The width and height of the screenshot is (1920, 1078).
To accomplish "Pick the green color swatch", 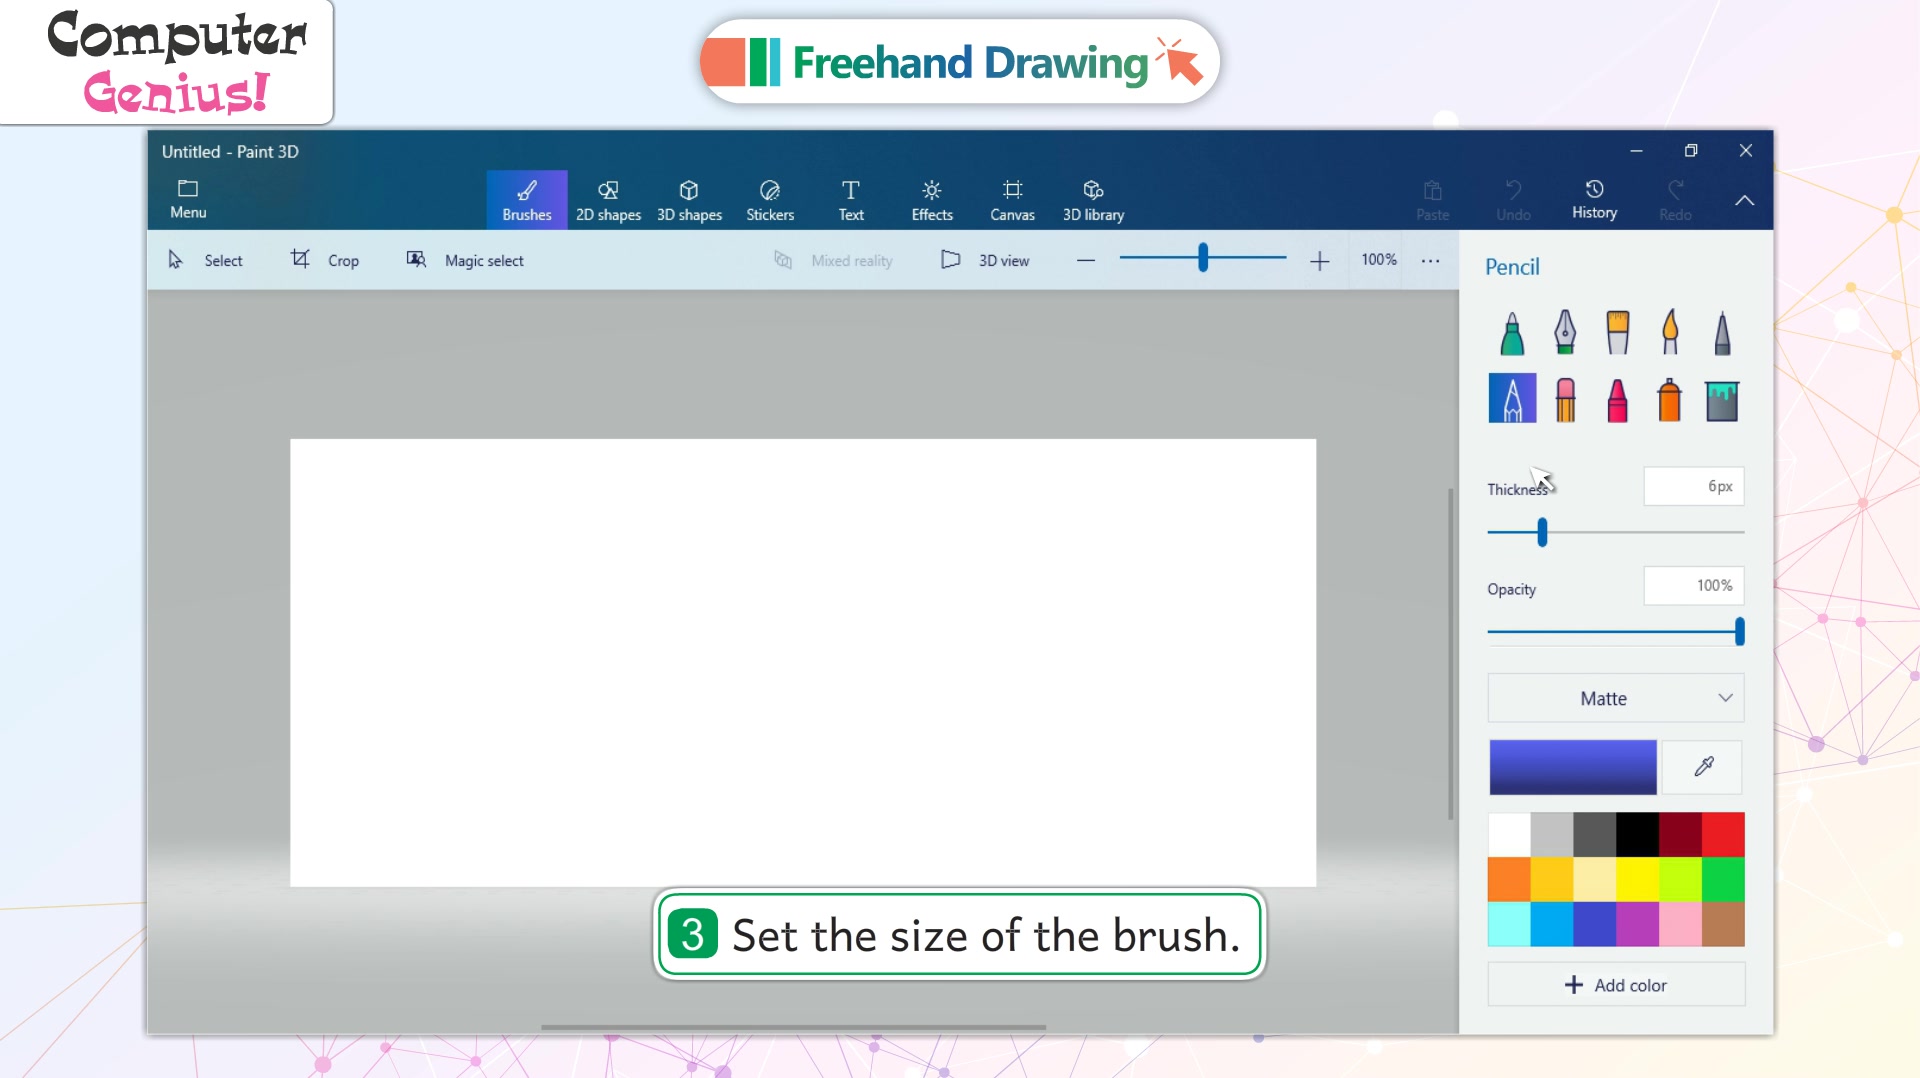I will coord(1723,879).
